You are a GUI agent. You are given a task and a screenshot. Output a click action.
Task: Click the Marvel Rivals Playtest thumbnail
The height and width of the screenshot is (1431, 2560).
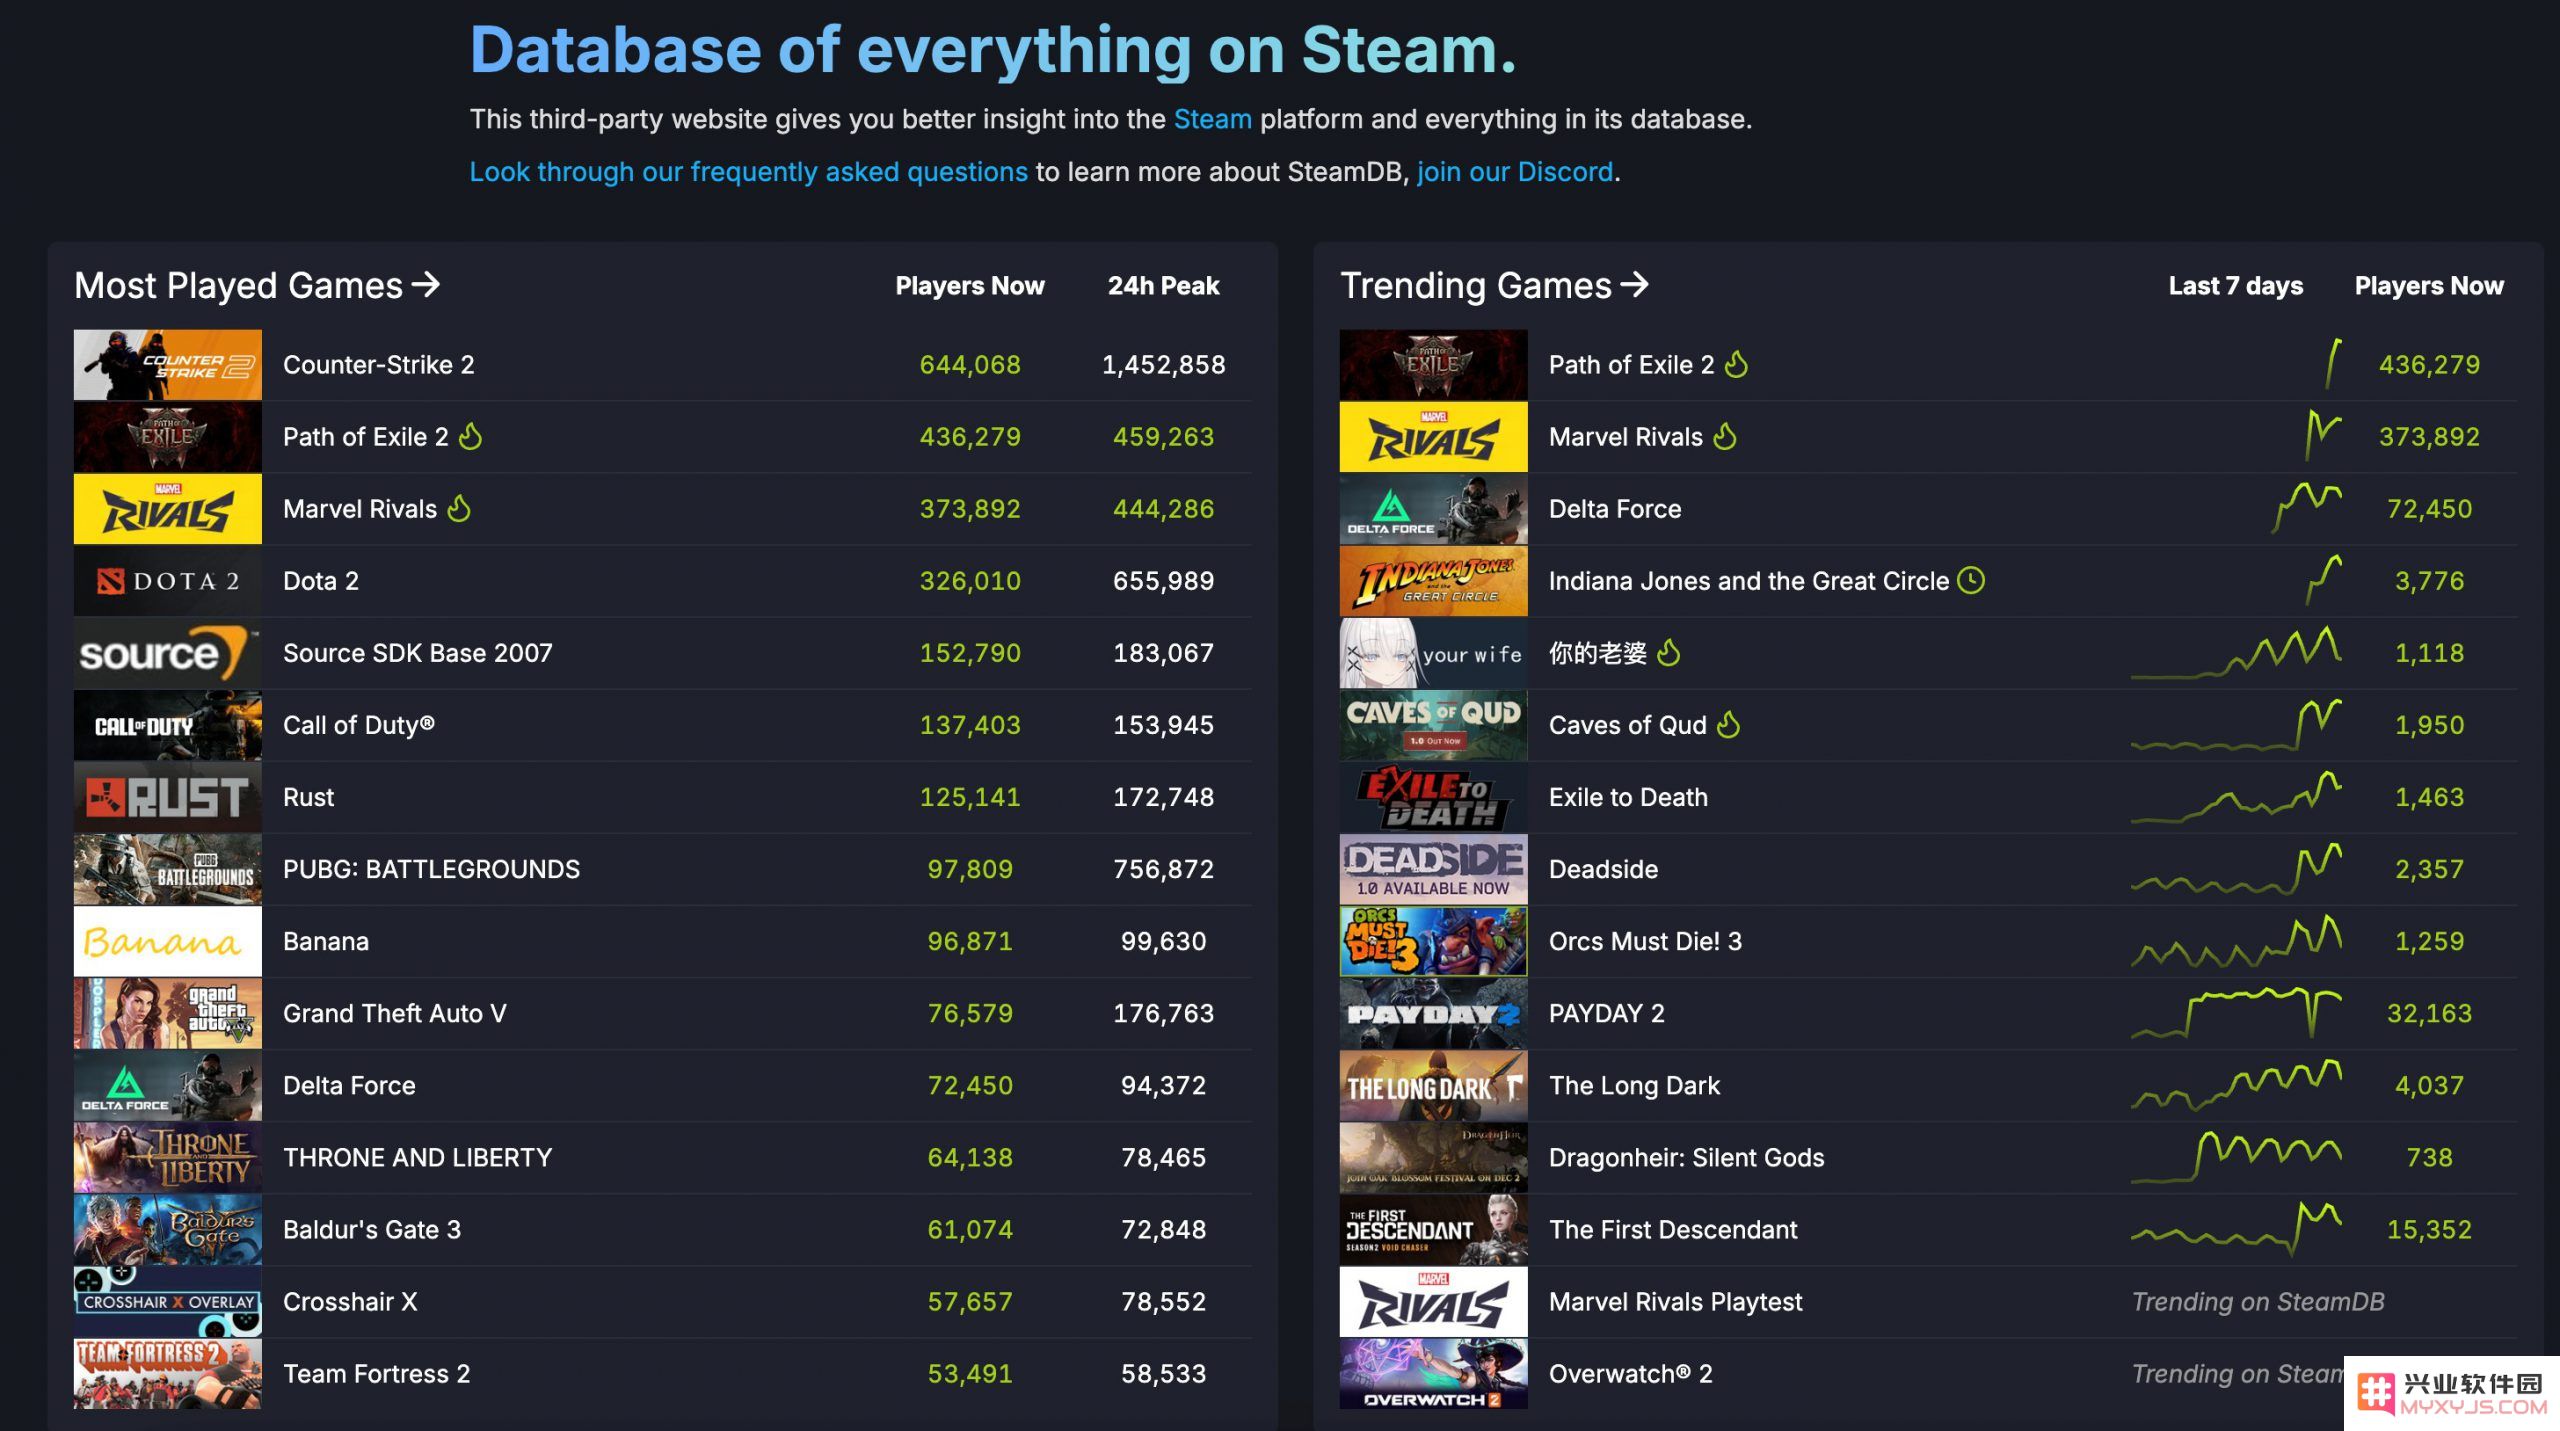1434,1301
